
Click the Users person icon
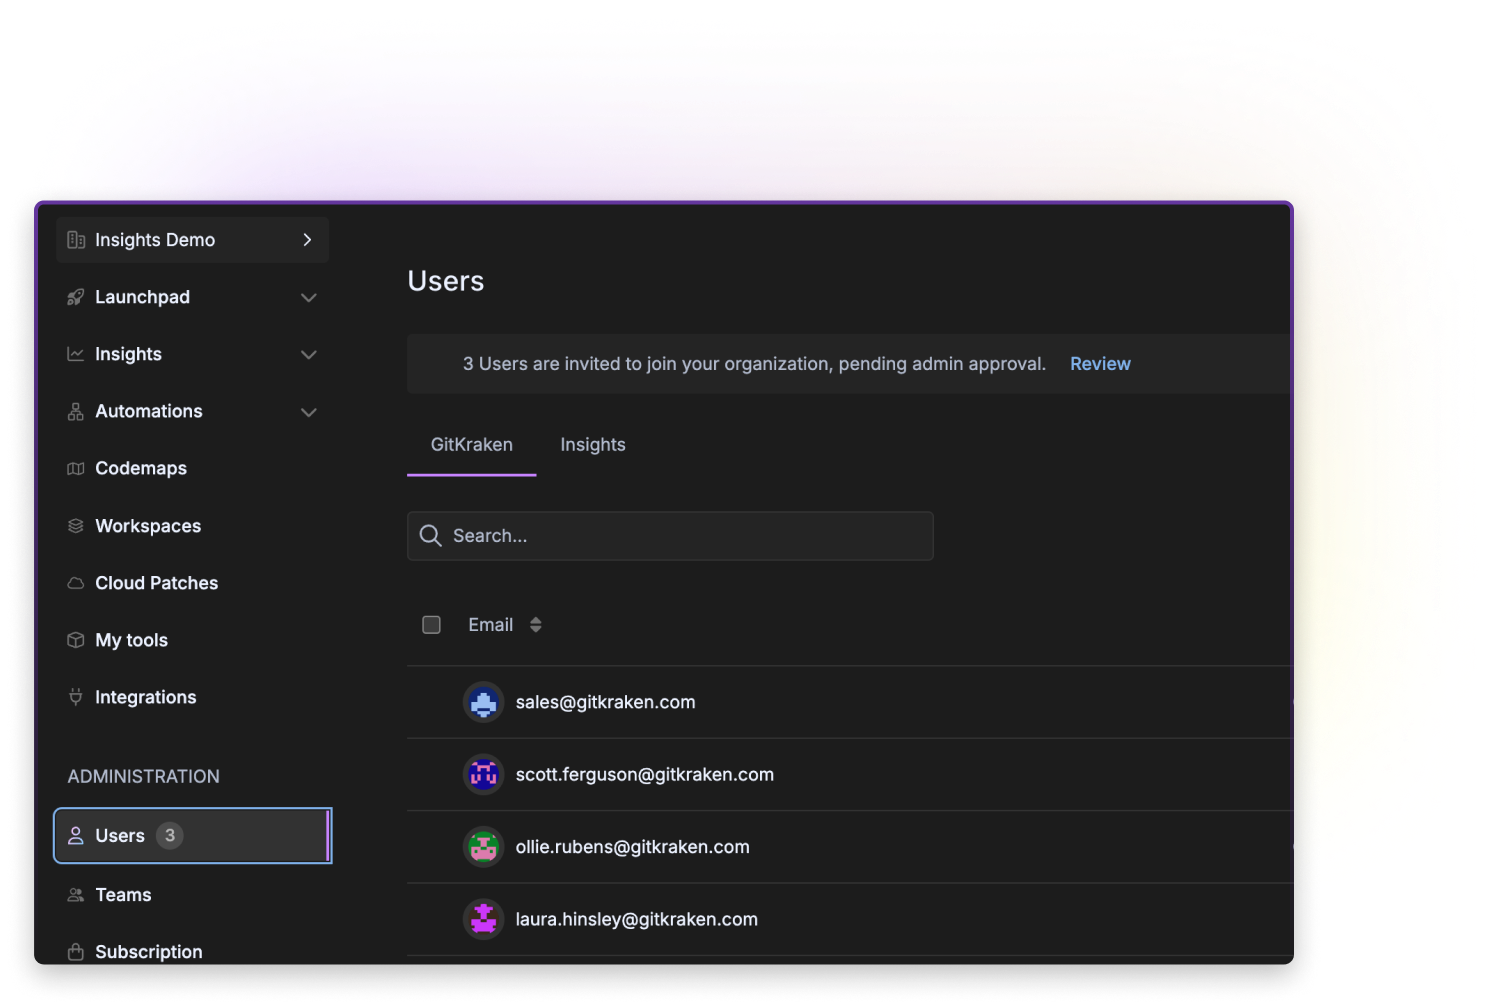[x=76, y=835]
